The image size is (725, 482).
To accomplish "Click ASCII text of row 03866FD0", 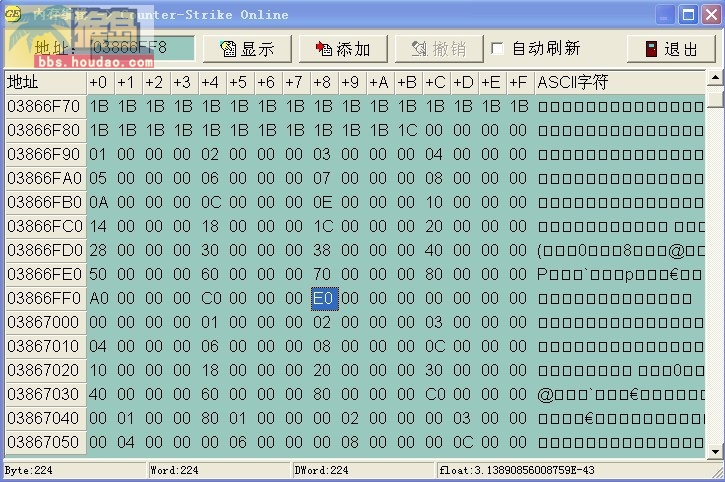I will click(621, 251).
